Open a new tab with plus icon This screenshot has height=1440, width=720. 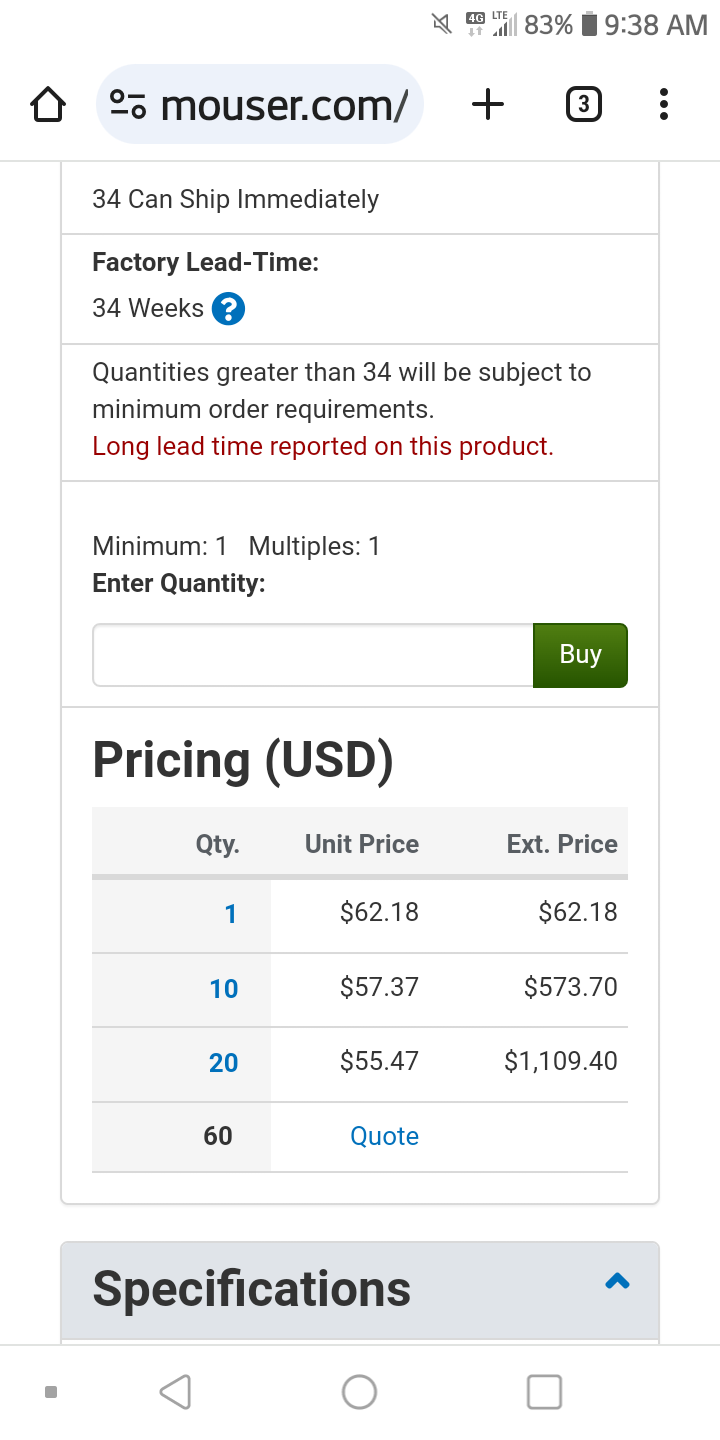point(487,104)
